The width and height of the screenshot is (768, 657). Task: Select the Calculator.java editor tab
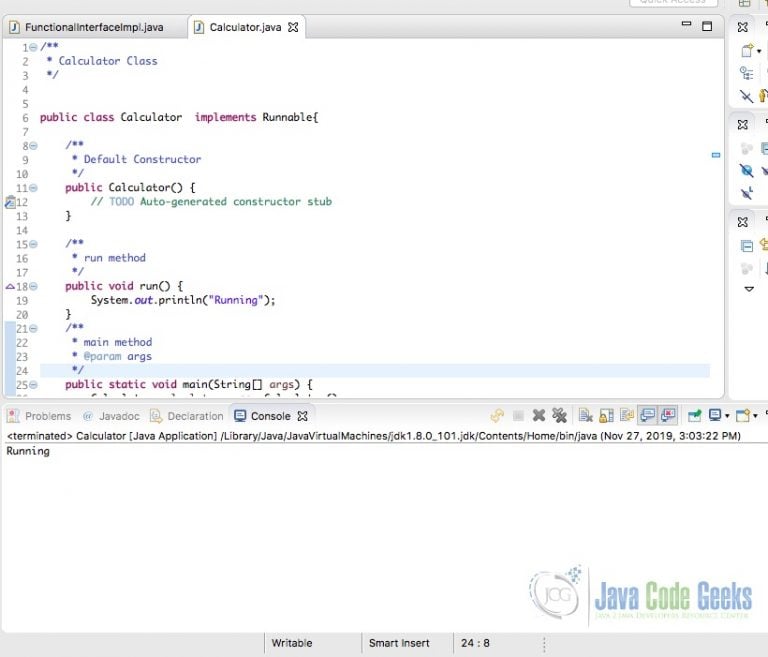pos(245,27)
